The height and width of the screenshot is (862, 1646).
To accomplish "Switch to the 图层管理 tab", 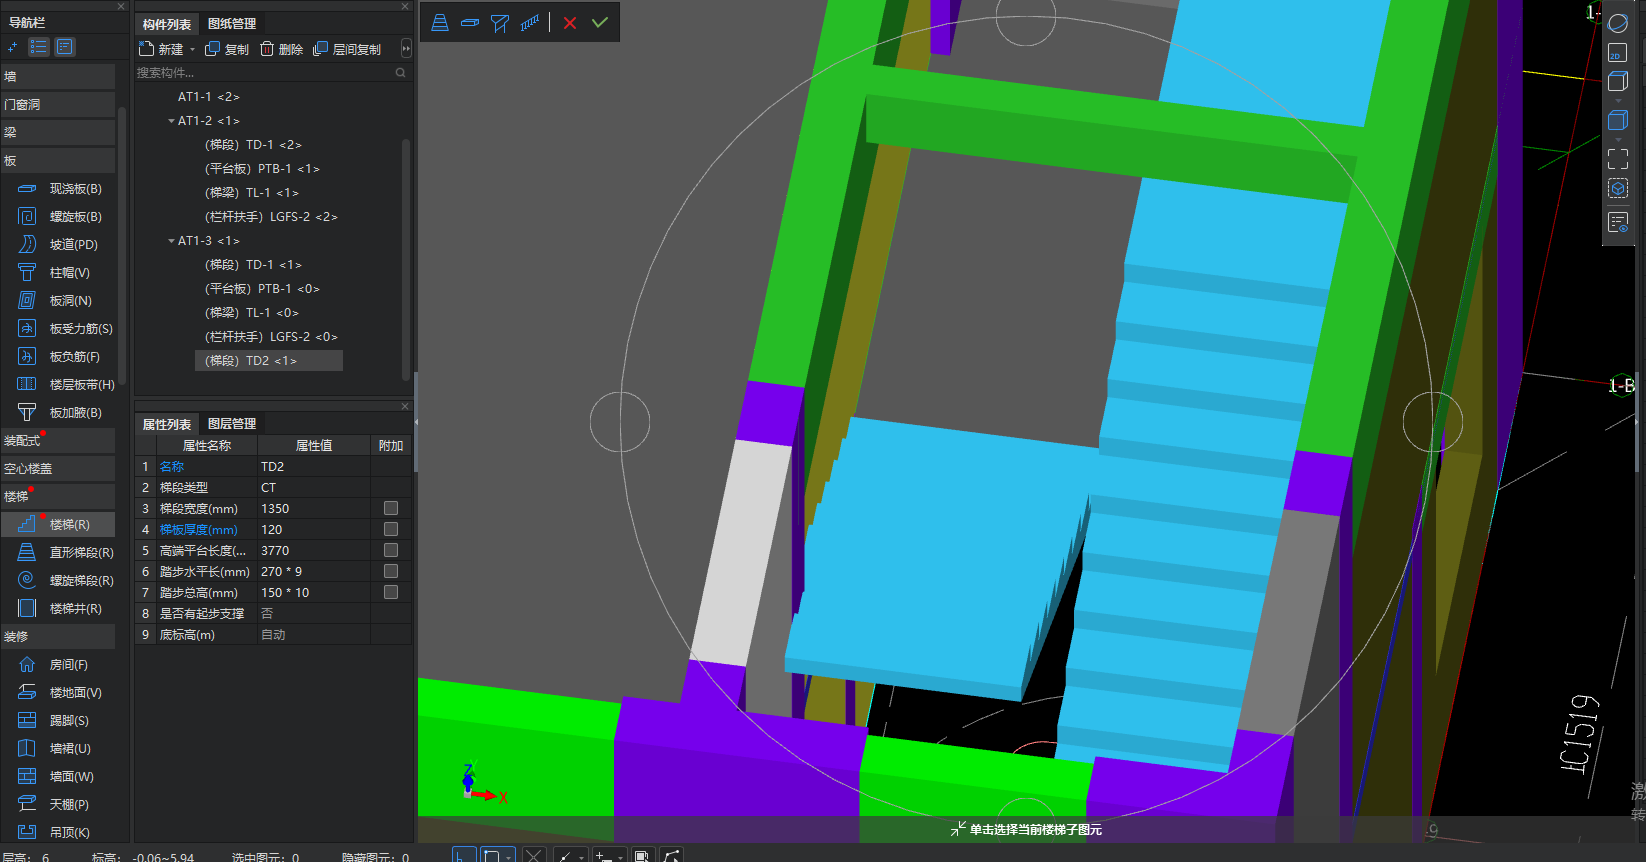I will click(x=232, y=424).
